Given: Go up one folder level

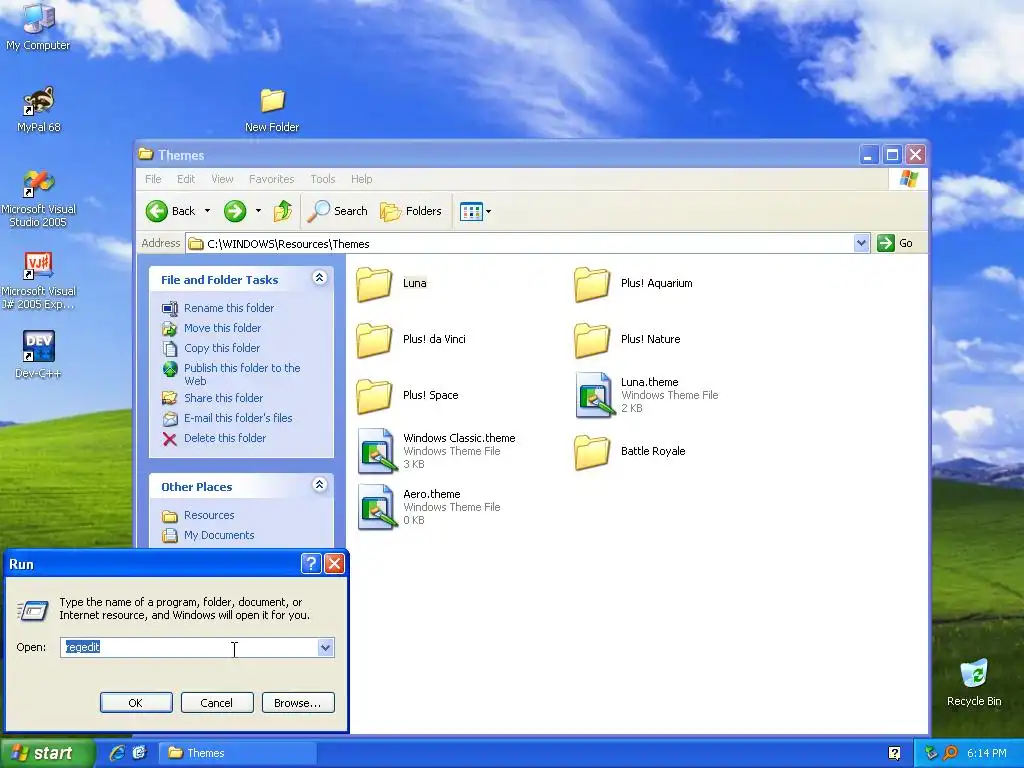Looking at the screenshot, I should pos(283,211).
